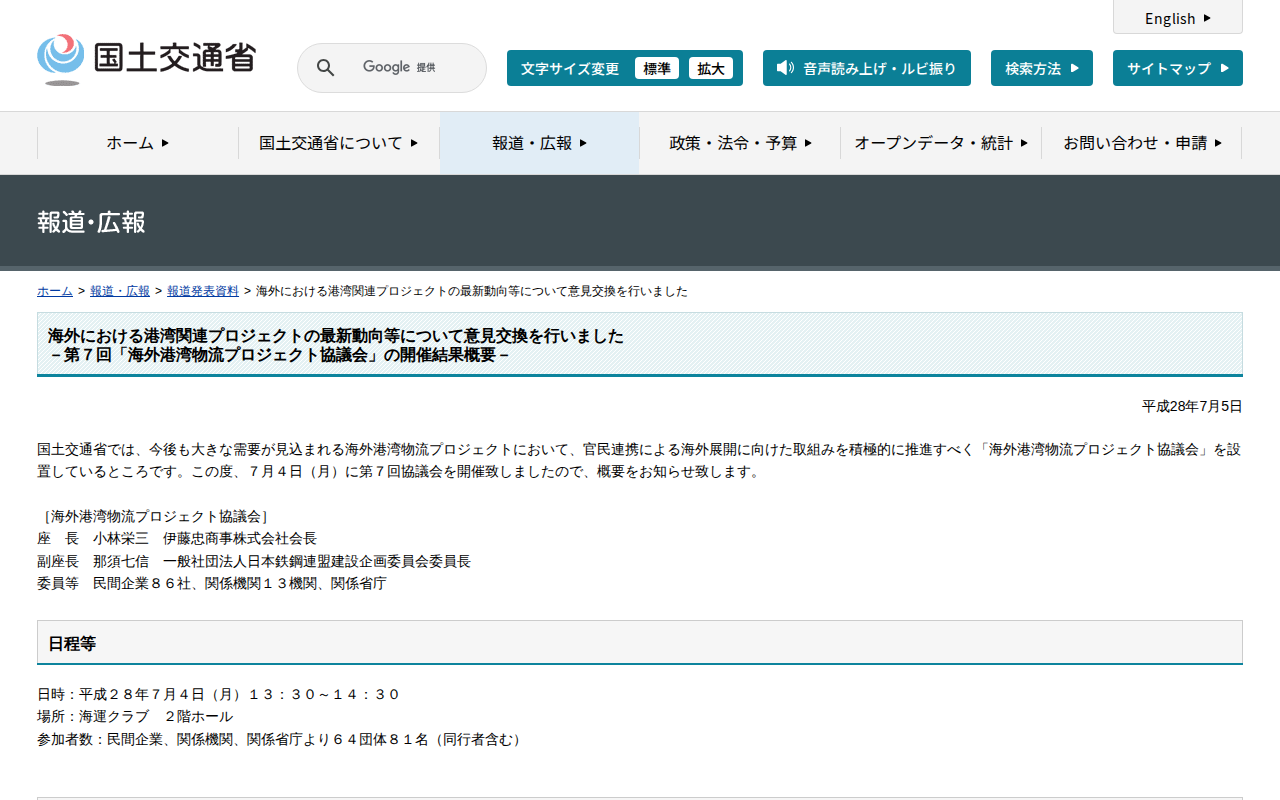Expand 国土交通省について menu
The image size is (1280, 800).
coord(339,143)
